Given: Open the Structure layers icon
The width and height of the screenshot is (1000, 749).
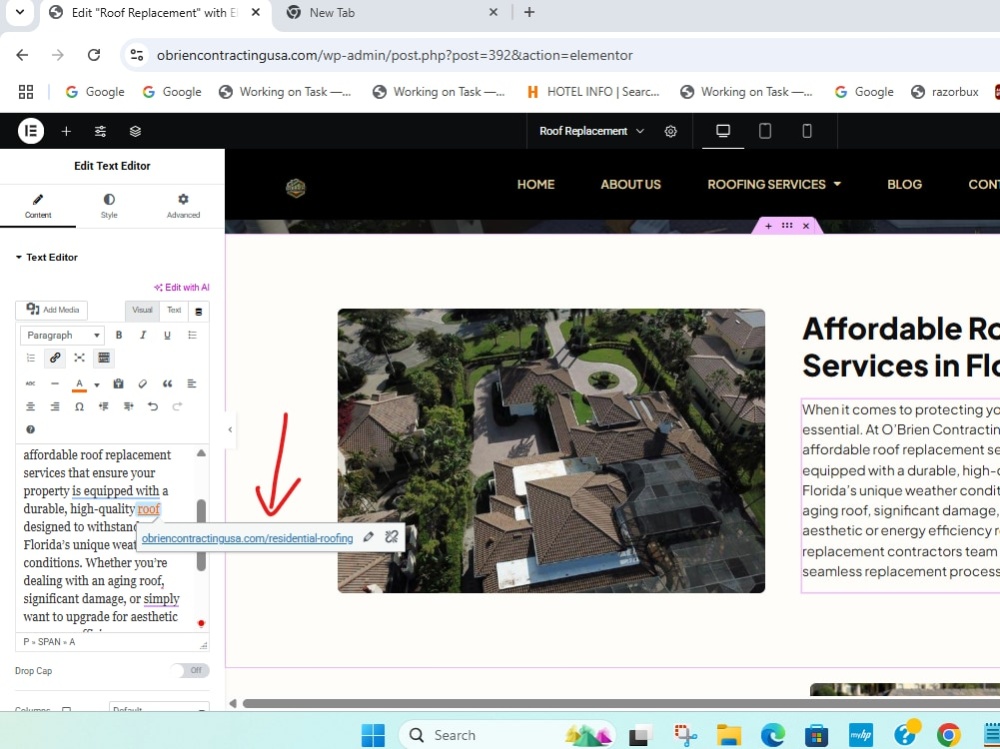Looking at the screenshot, I should (x=135, y=131).
